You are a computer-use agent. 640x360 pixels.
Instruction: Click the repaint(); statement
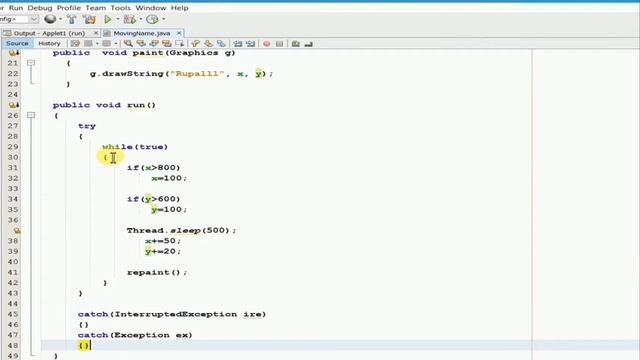157,272
